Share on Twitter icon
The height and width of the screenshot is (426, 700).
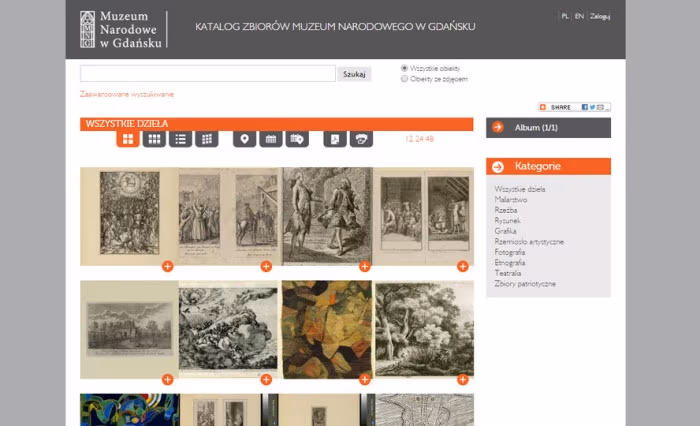pos(592,107)
